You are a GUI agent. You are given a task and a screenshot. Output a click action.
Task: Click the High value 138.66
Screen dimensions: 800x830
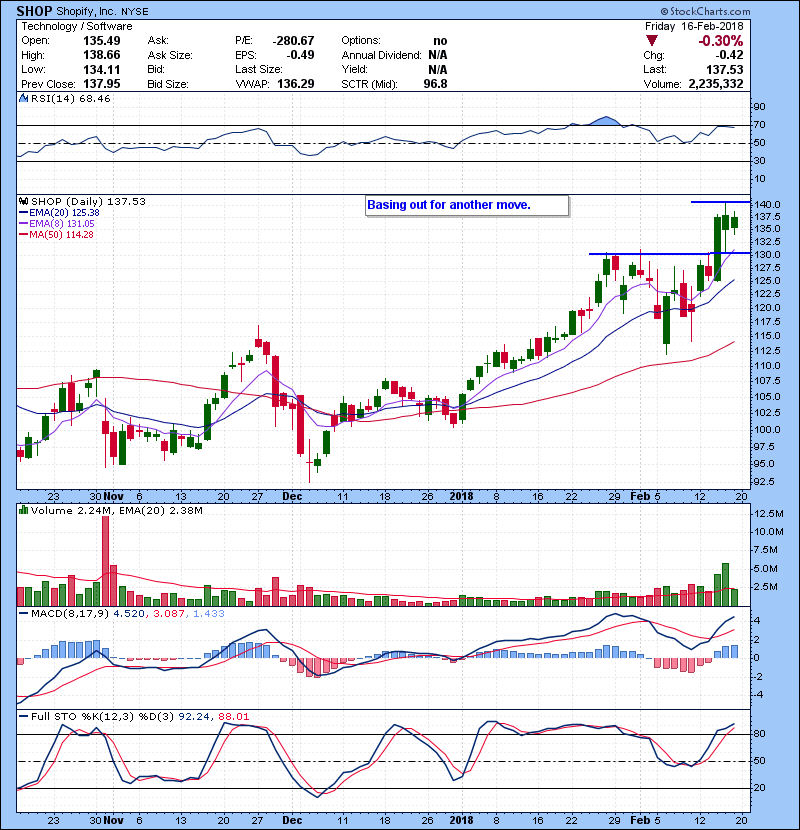(102, 55)
